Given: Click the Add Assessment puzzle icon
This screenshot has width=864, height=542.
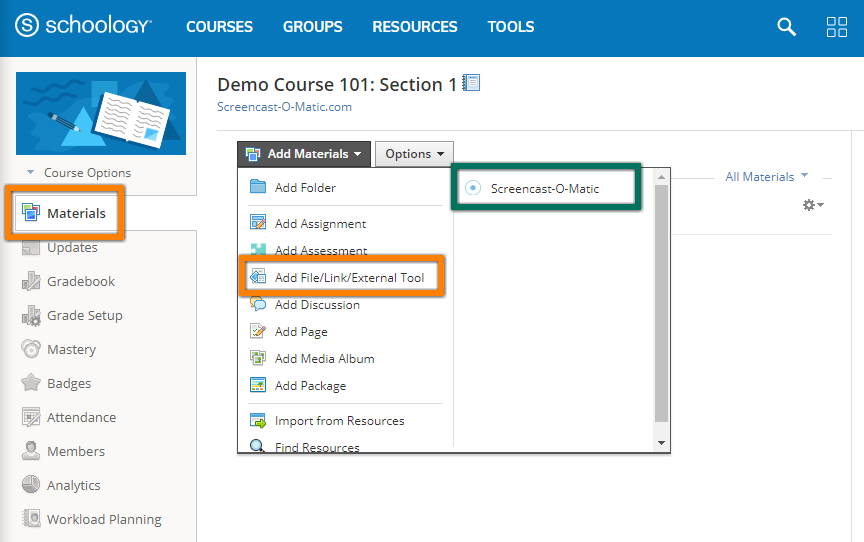Looking at the screenshot, I should (x=258, y=248).
